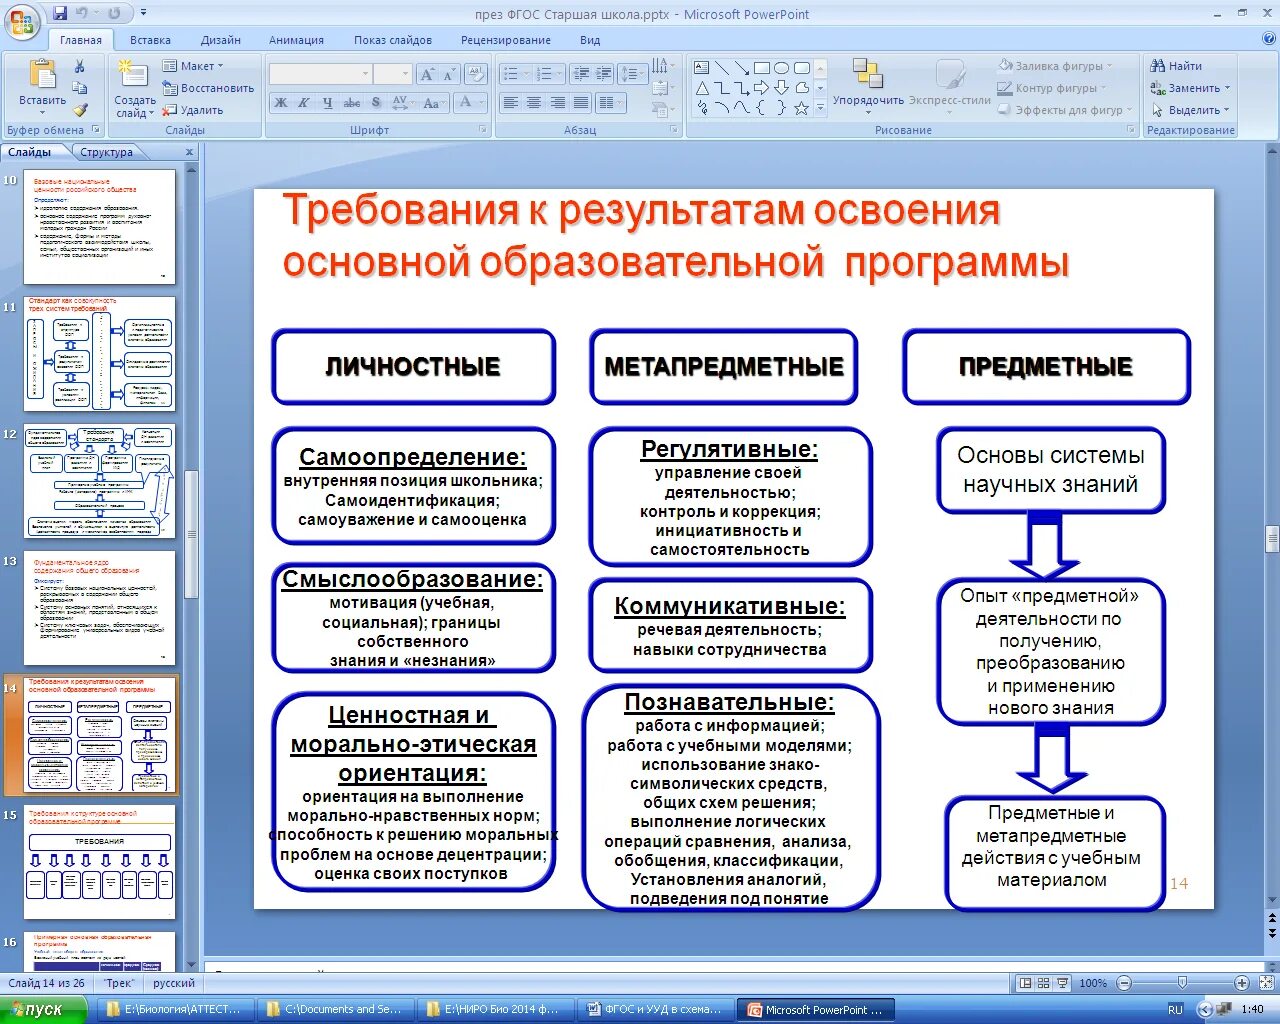The image size is (1280, 1024).
Task: Open Выделить selection dropdown
Action: tap(1191, 110)
